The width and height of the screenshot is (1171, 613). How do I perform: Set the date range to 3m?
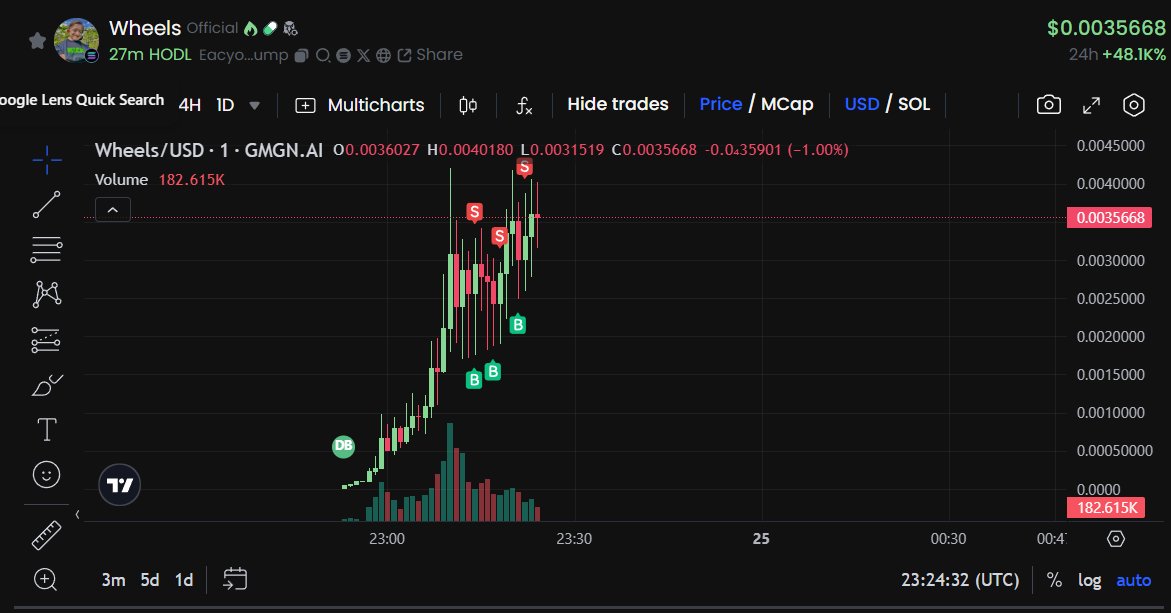tap(114, 580)
